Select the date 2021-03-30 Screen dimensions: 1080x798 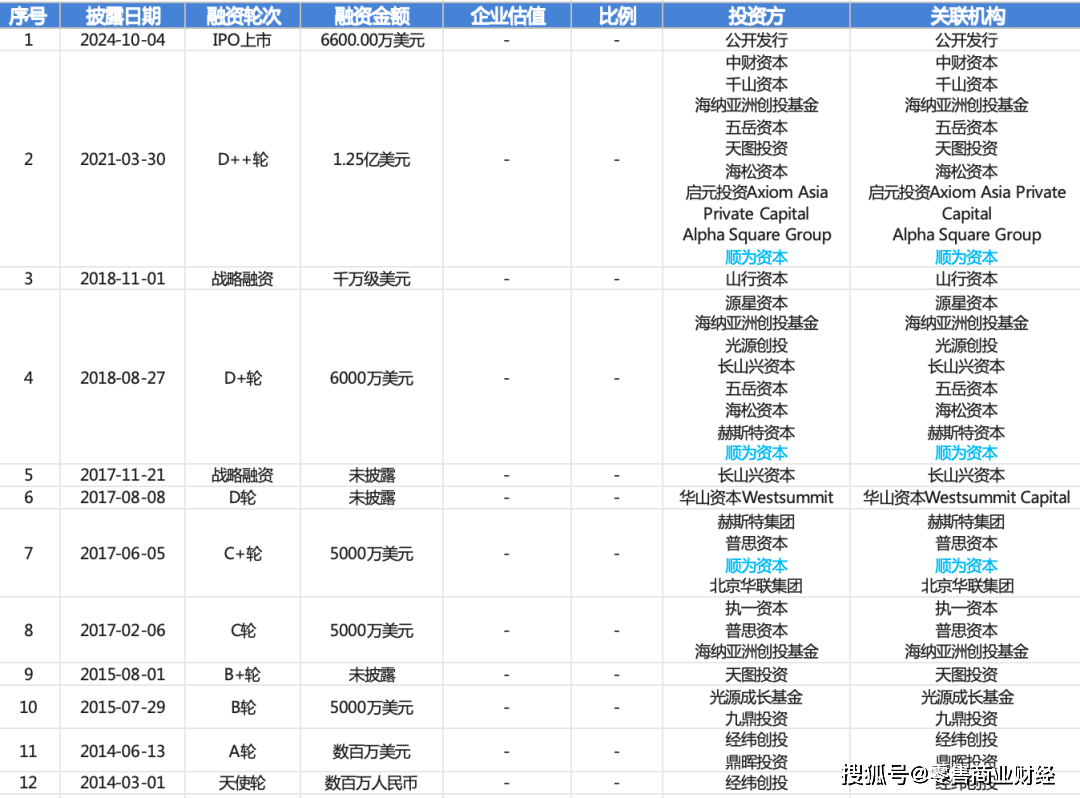pyautogui.click(x=123, y=159)
